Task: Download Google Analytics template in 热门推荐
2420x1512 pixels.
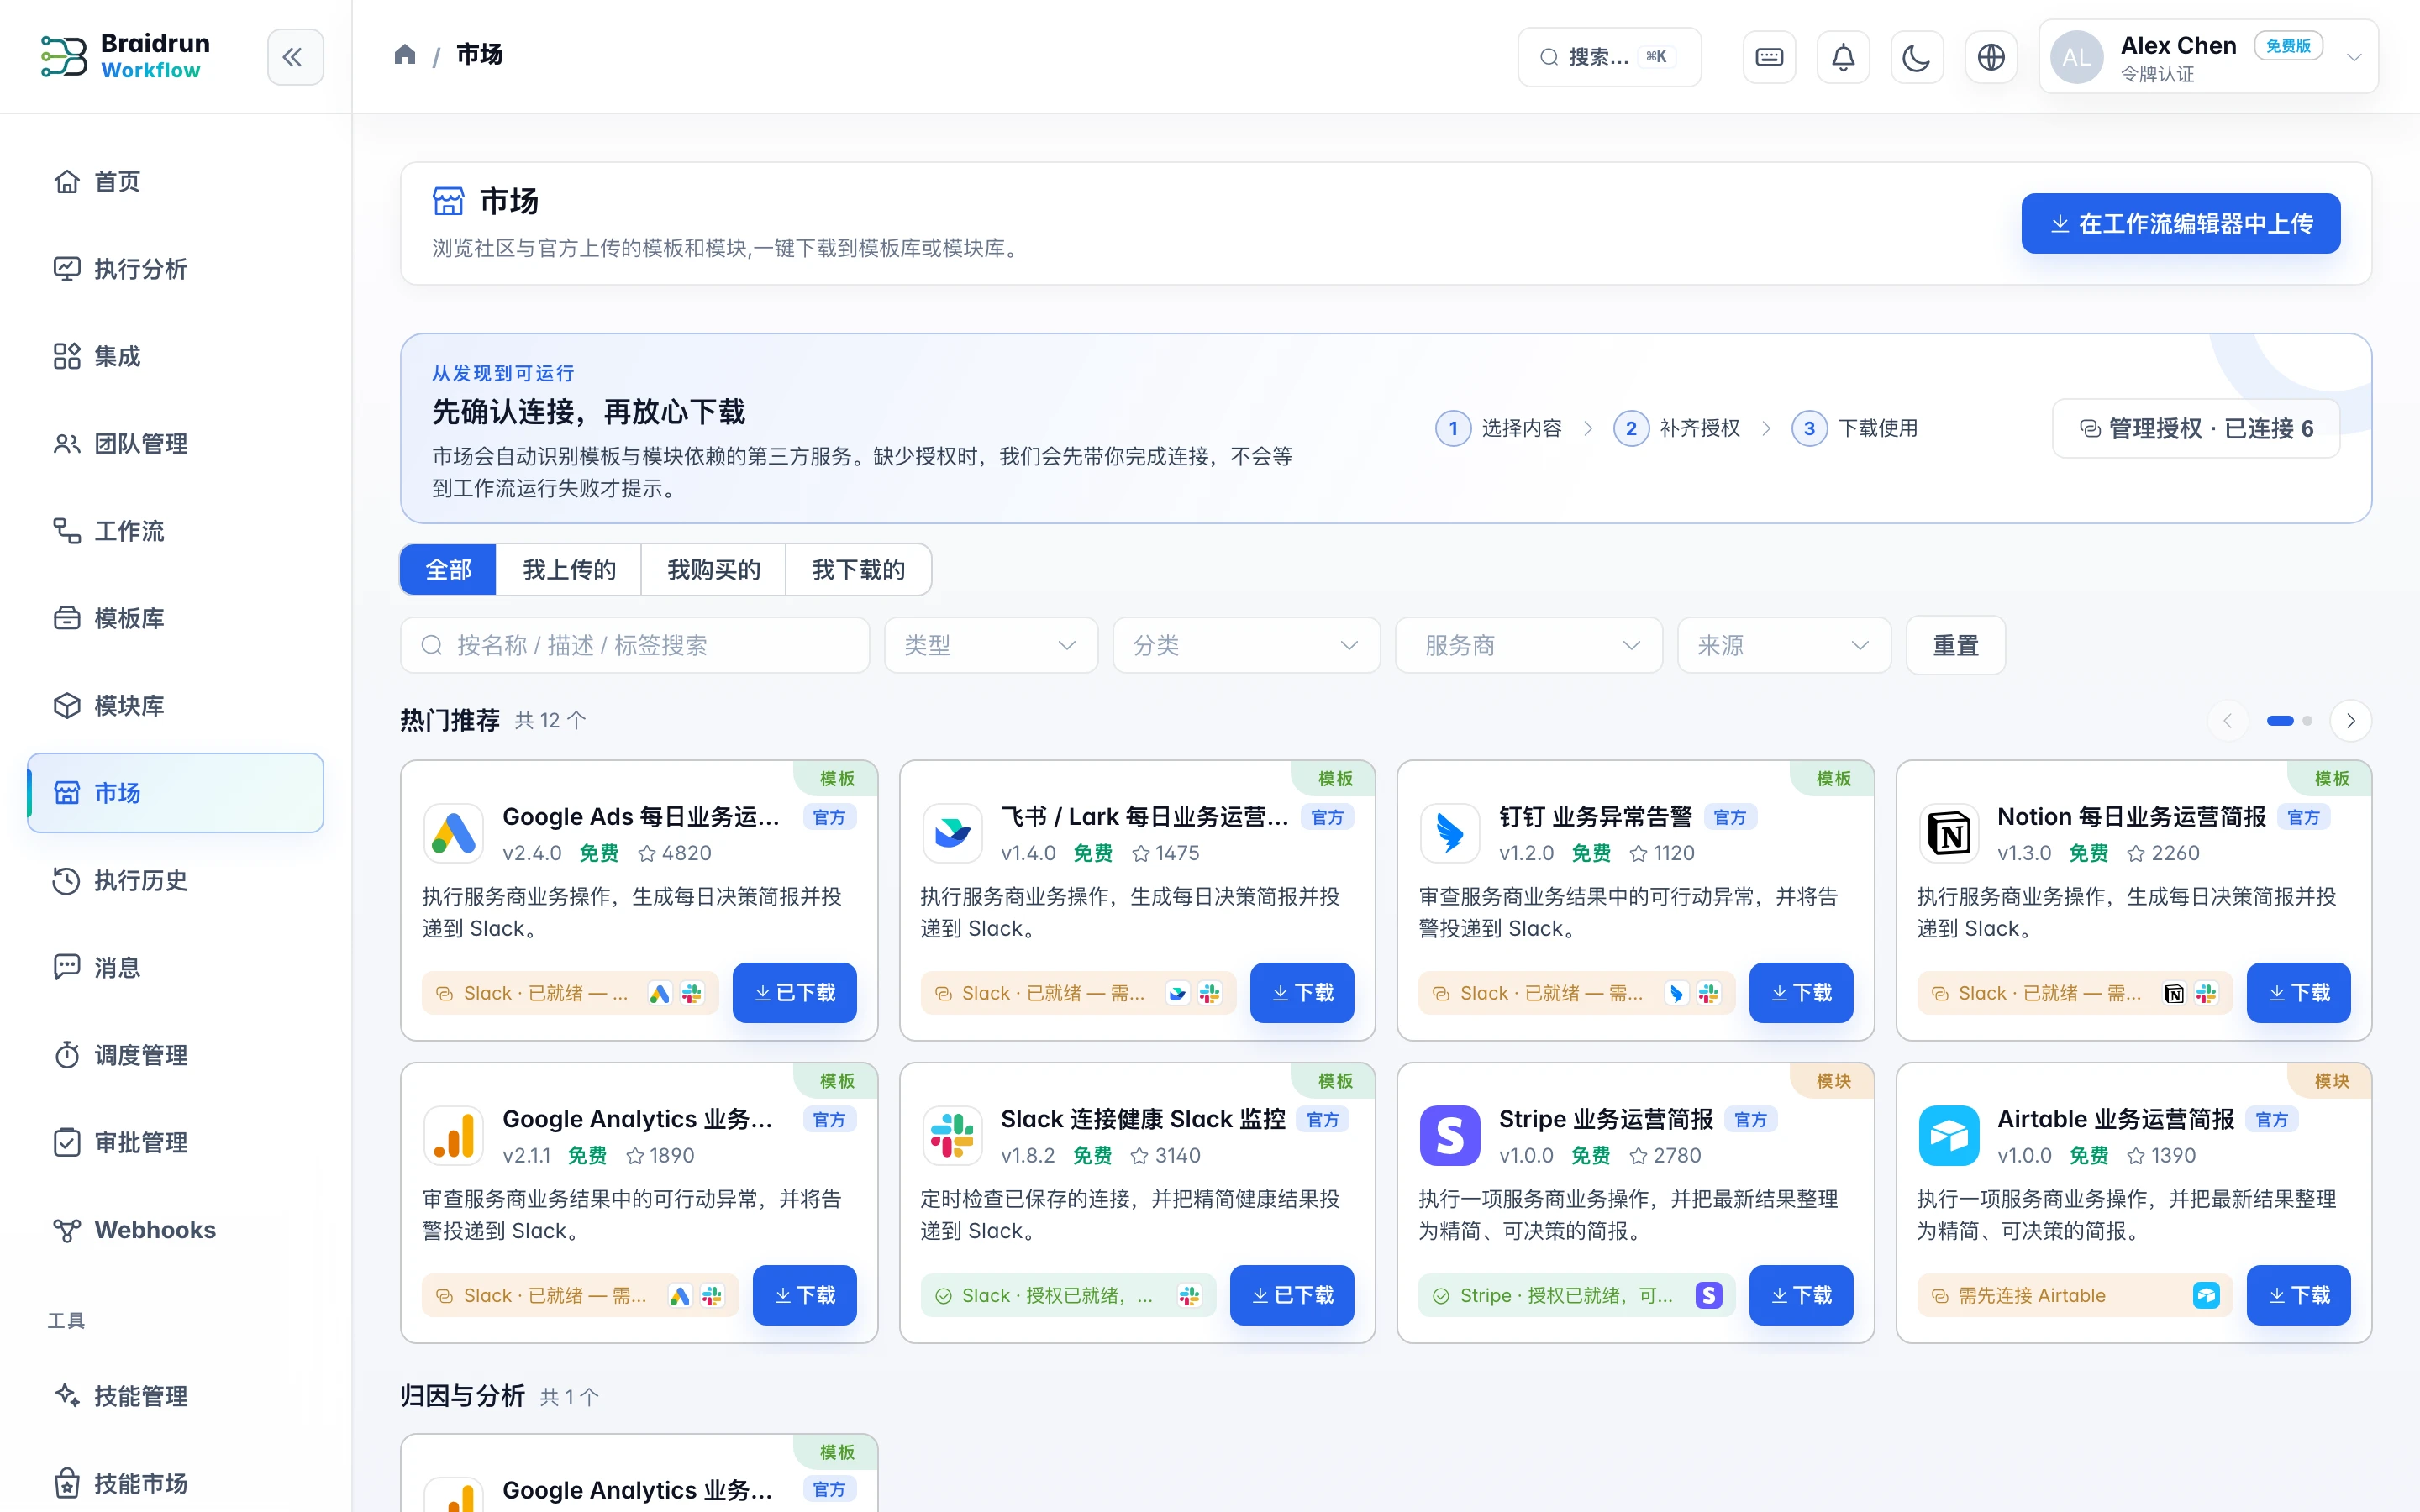Action: pyautogui.click(x=804, y=1295)
